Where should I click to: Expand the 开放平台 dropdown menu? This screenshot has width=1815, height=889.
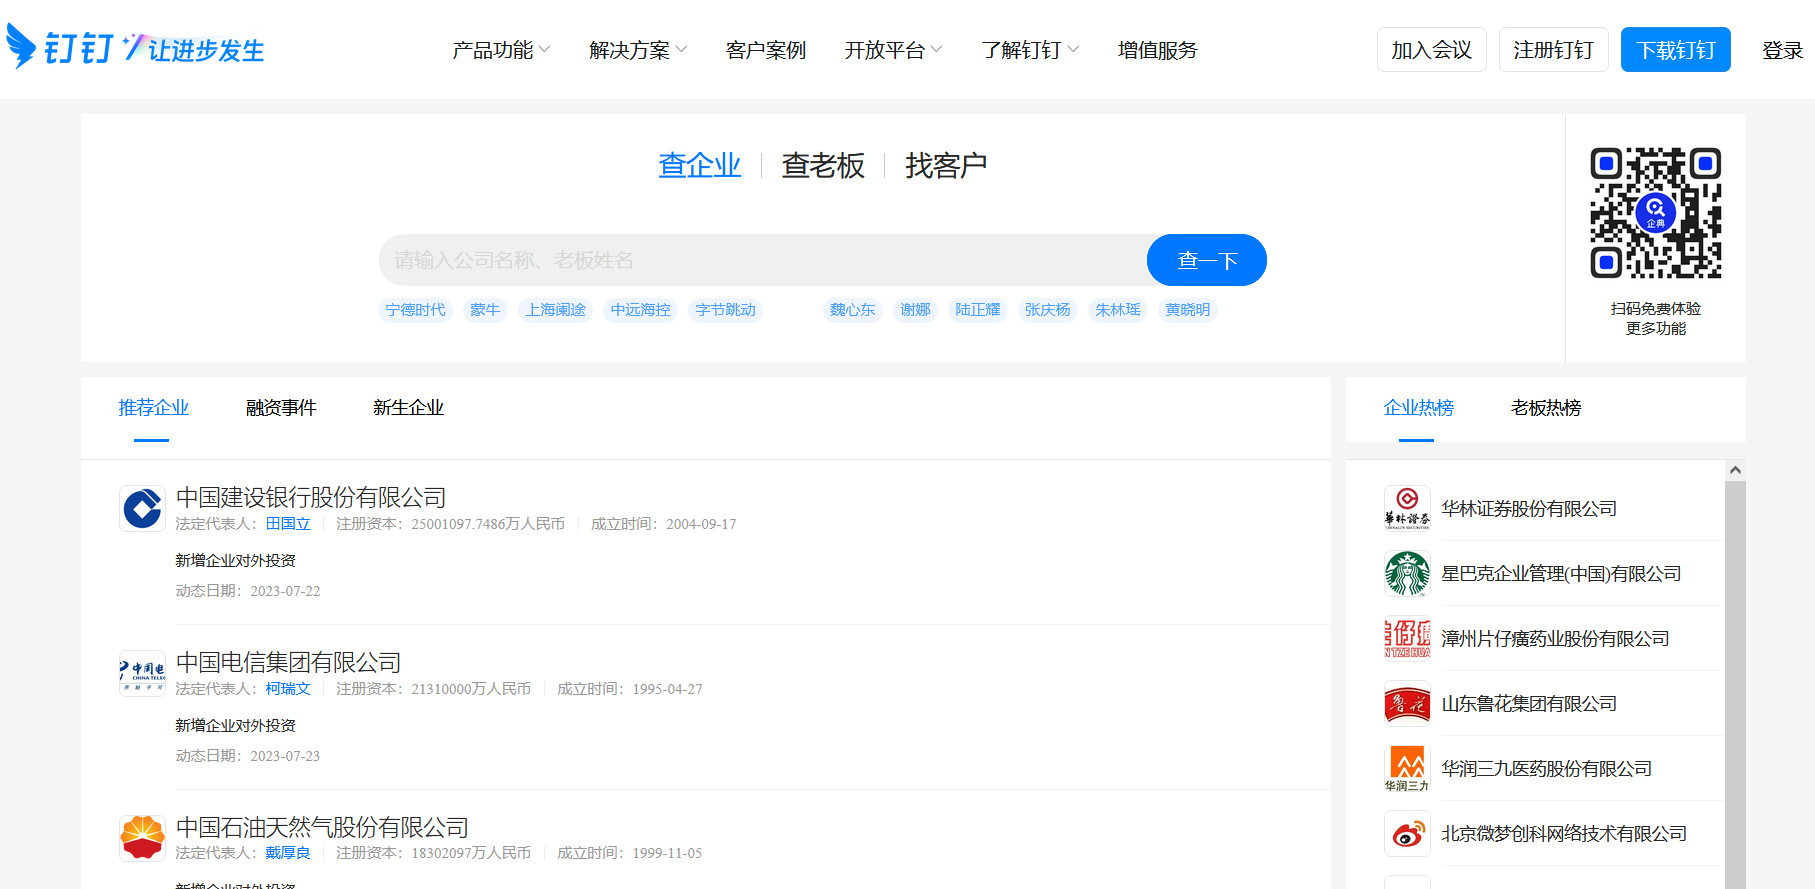click(x=893, y=50)
